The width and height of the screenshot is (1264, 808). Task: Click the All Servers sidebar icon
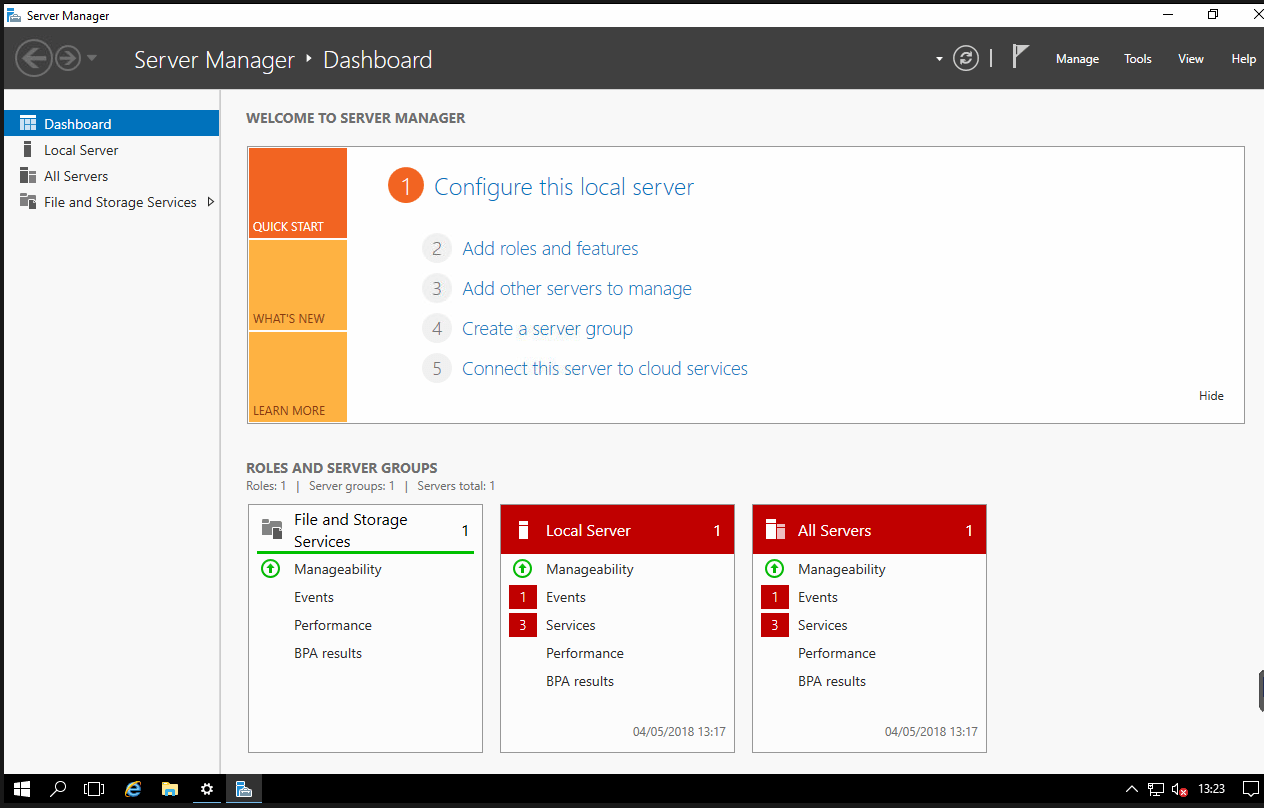coord(28,176)
